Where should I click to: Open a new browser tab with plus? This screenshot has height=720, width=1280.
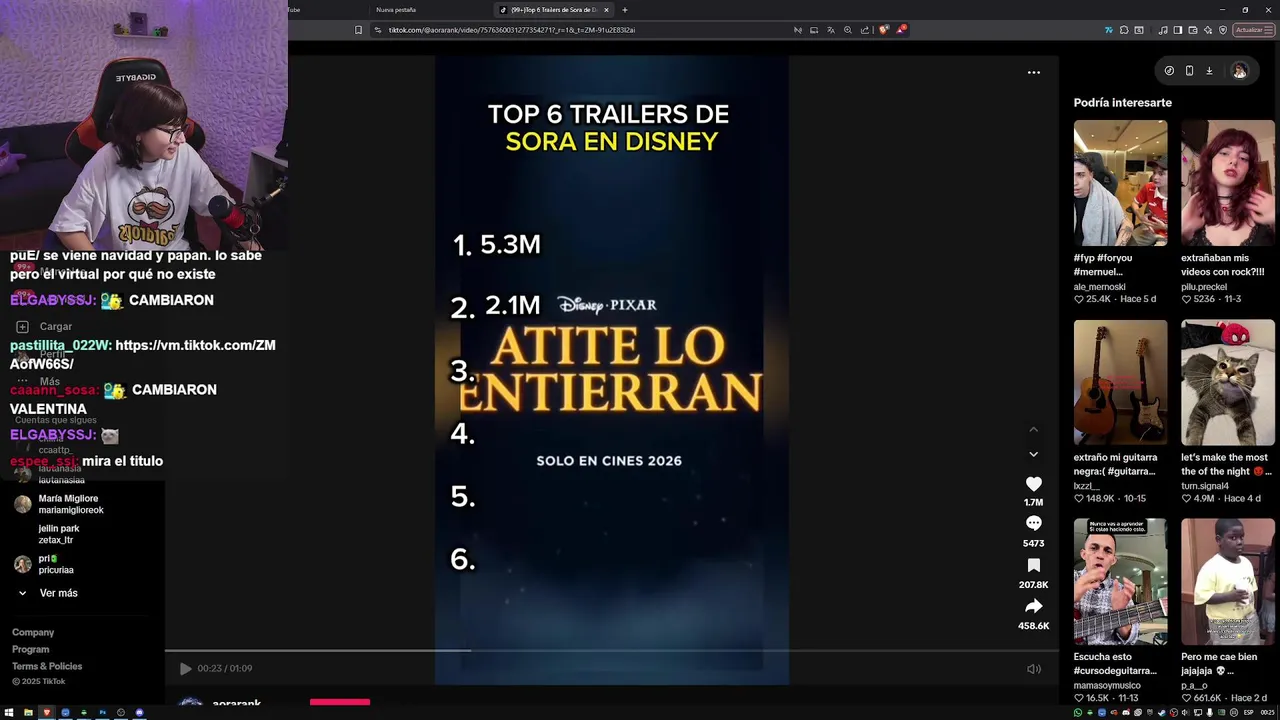pyautogui.click(x=625, y=10)
